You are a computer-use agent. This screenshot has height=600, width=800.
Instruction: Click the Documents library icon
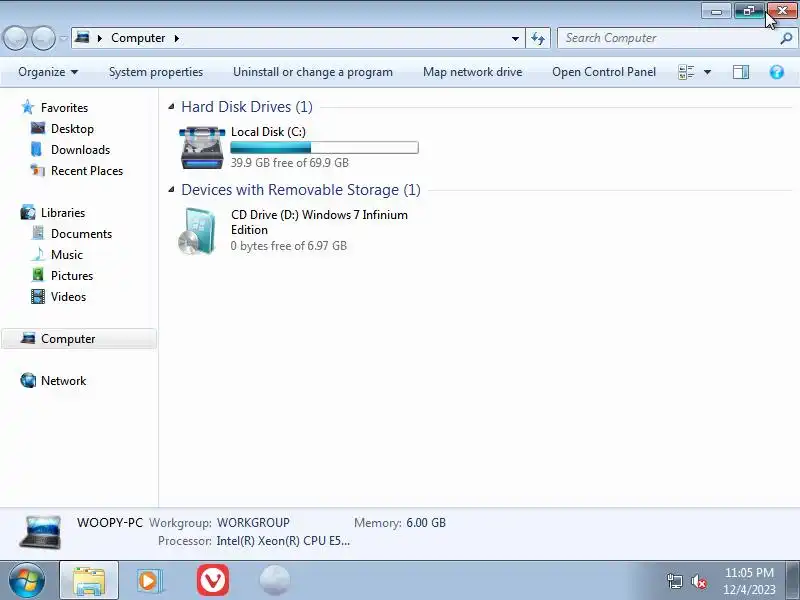[x=38, y=233]
